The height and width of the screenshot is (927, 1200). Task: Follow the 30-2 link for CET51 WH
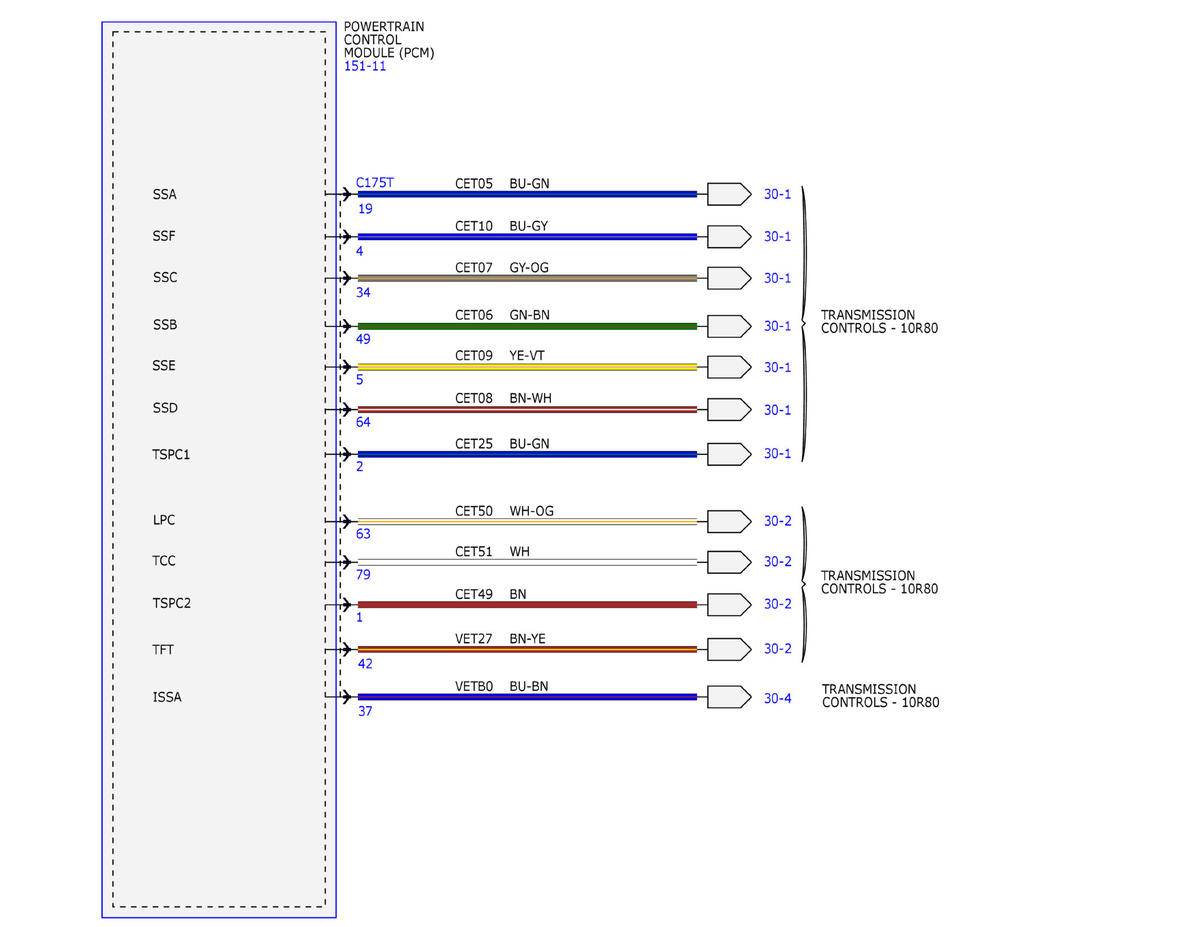tap(777, 561)
